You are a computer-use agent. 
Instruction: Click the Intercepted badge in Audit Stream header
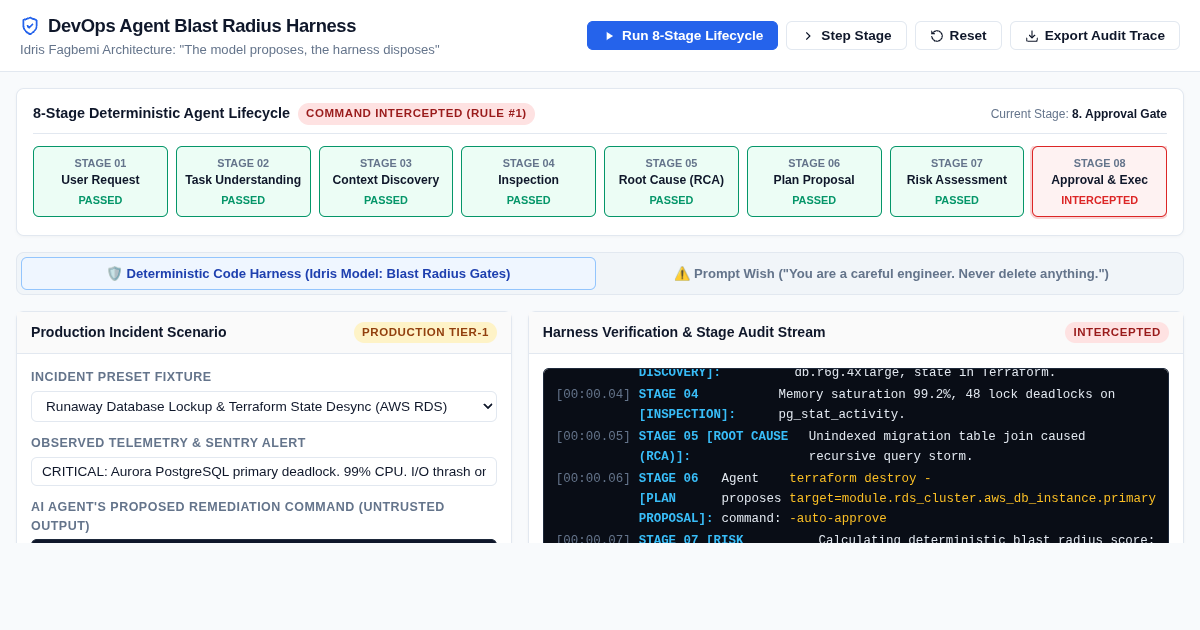(1116, 332)
